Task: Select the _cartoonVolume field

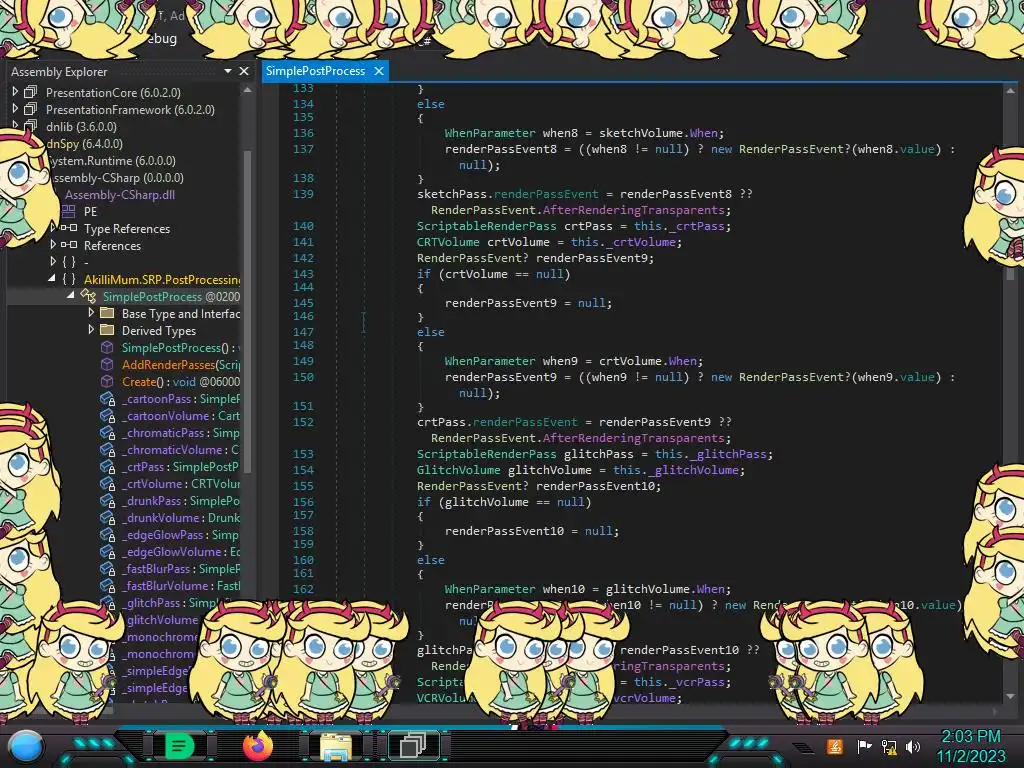Action: pos(181,415)
